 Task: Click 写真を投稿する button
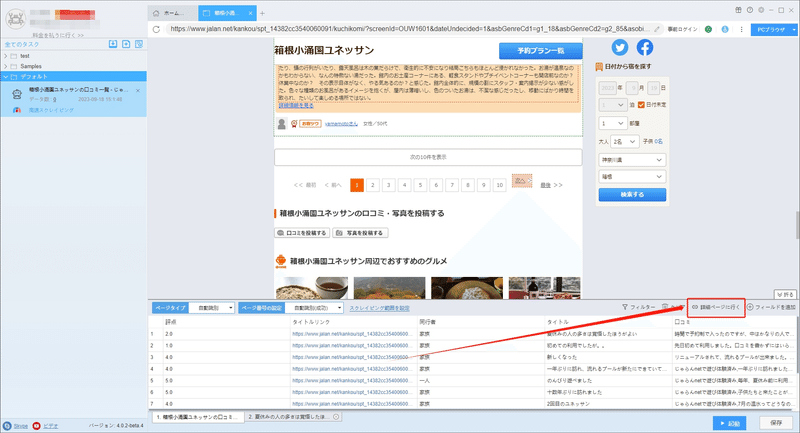pos(360,233)
